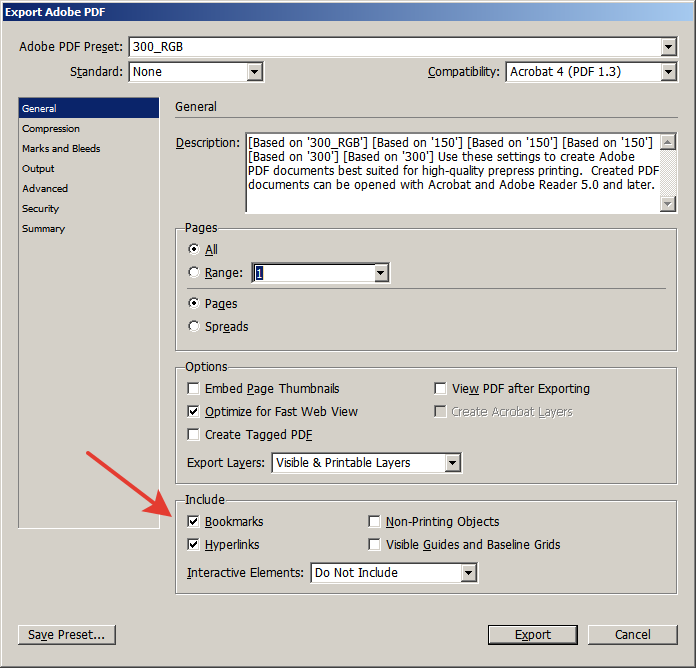Image resolution: width=696 pixels, height=668 pixels.
Task: Choose the Spreads radio button
Action: pyautogui.click(x=194, y=326)
